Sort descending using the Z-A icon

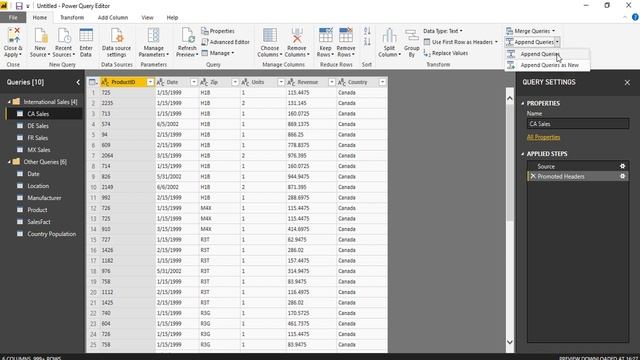(x=367, y=42)
